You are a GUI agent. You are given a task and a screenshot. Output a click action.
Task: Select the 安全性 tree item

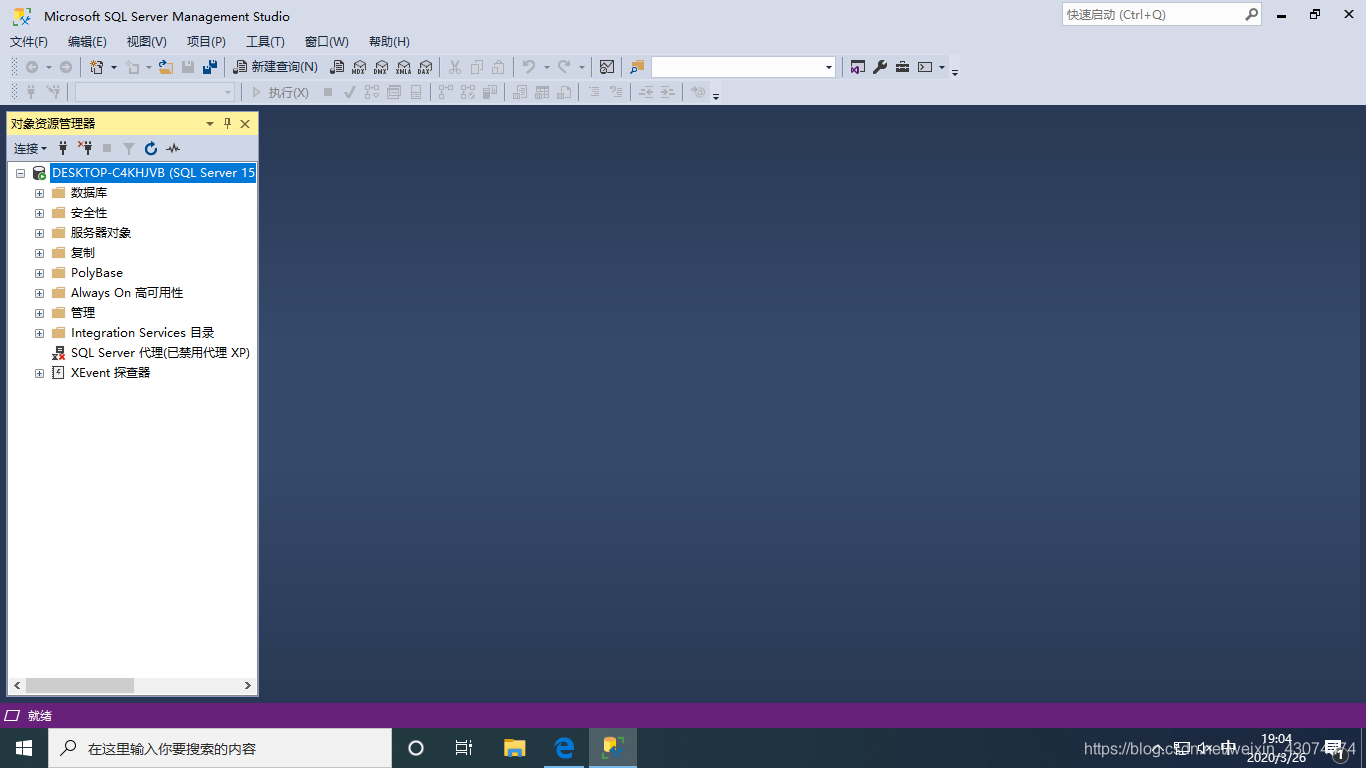(89, 213)
